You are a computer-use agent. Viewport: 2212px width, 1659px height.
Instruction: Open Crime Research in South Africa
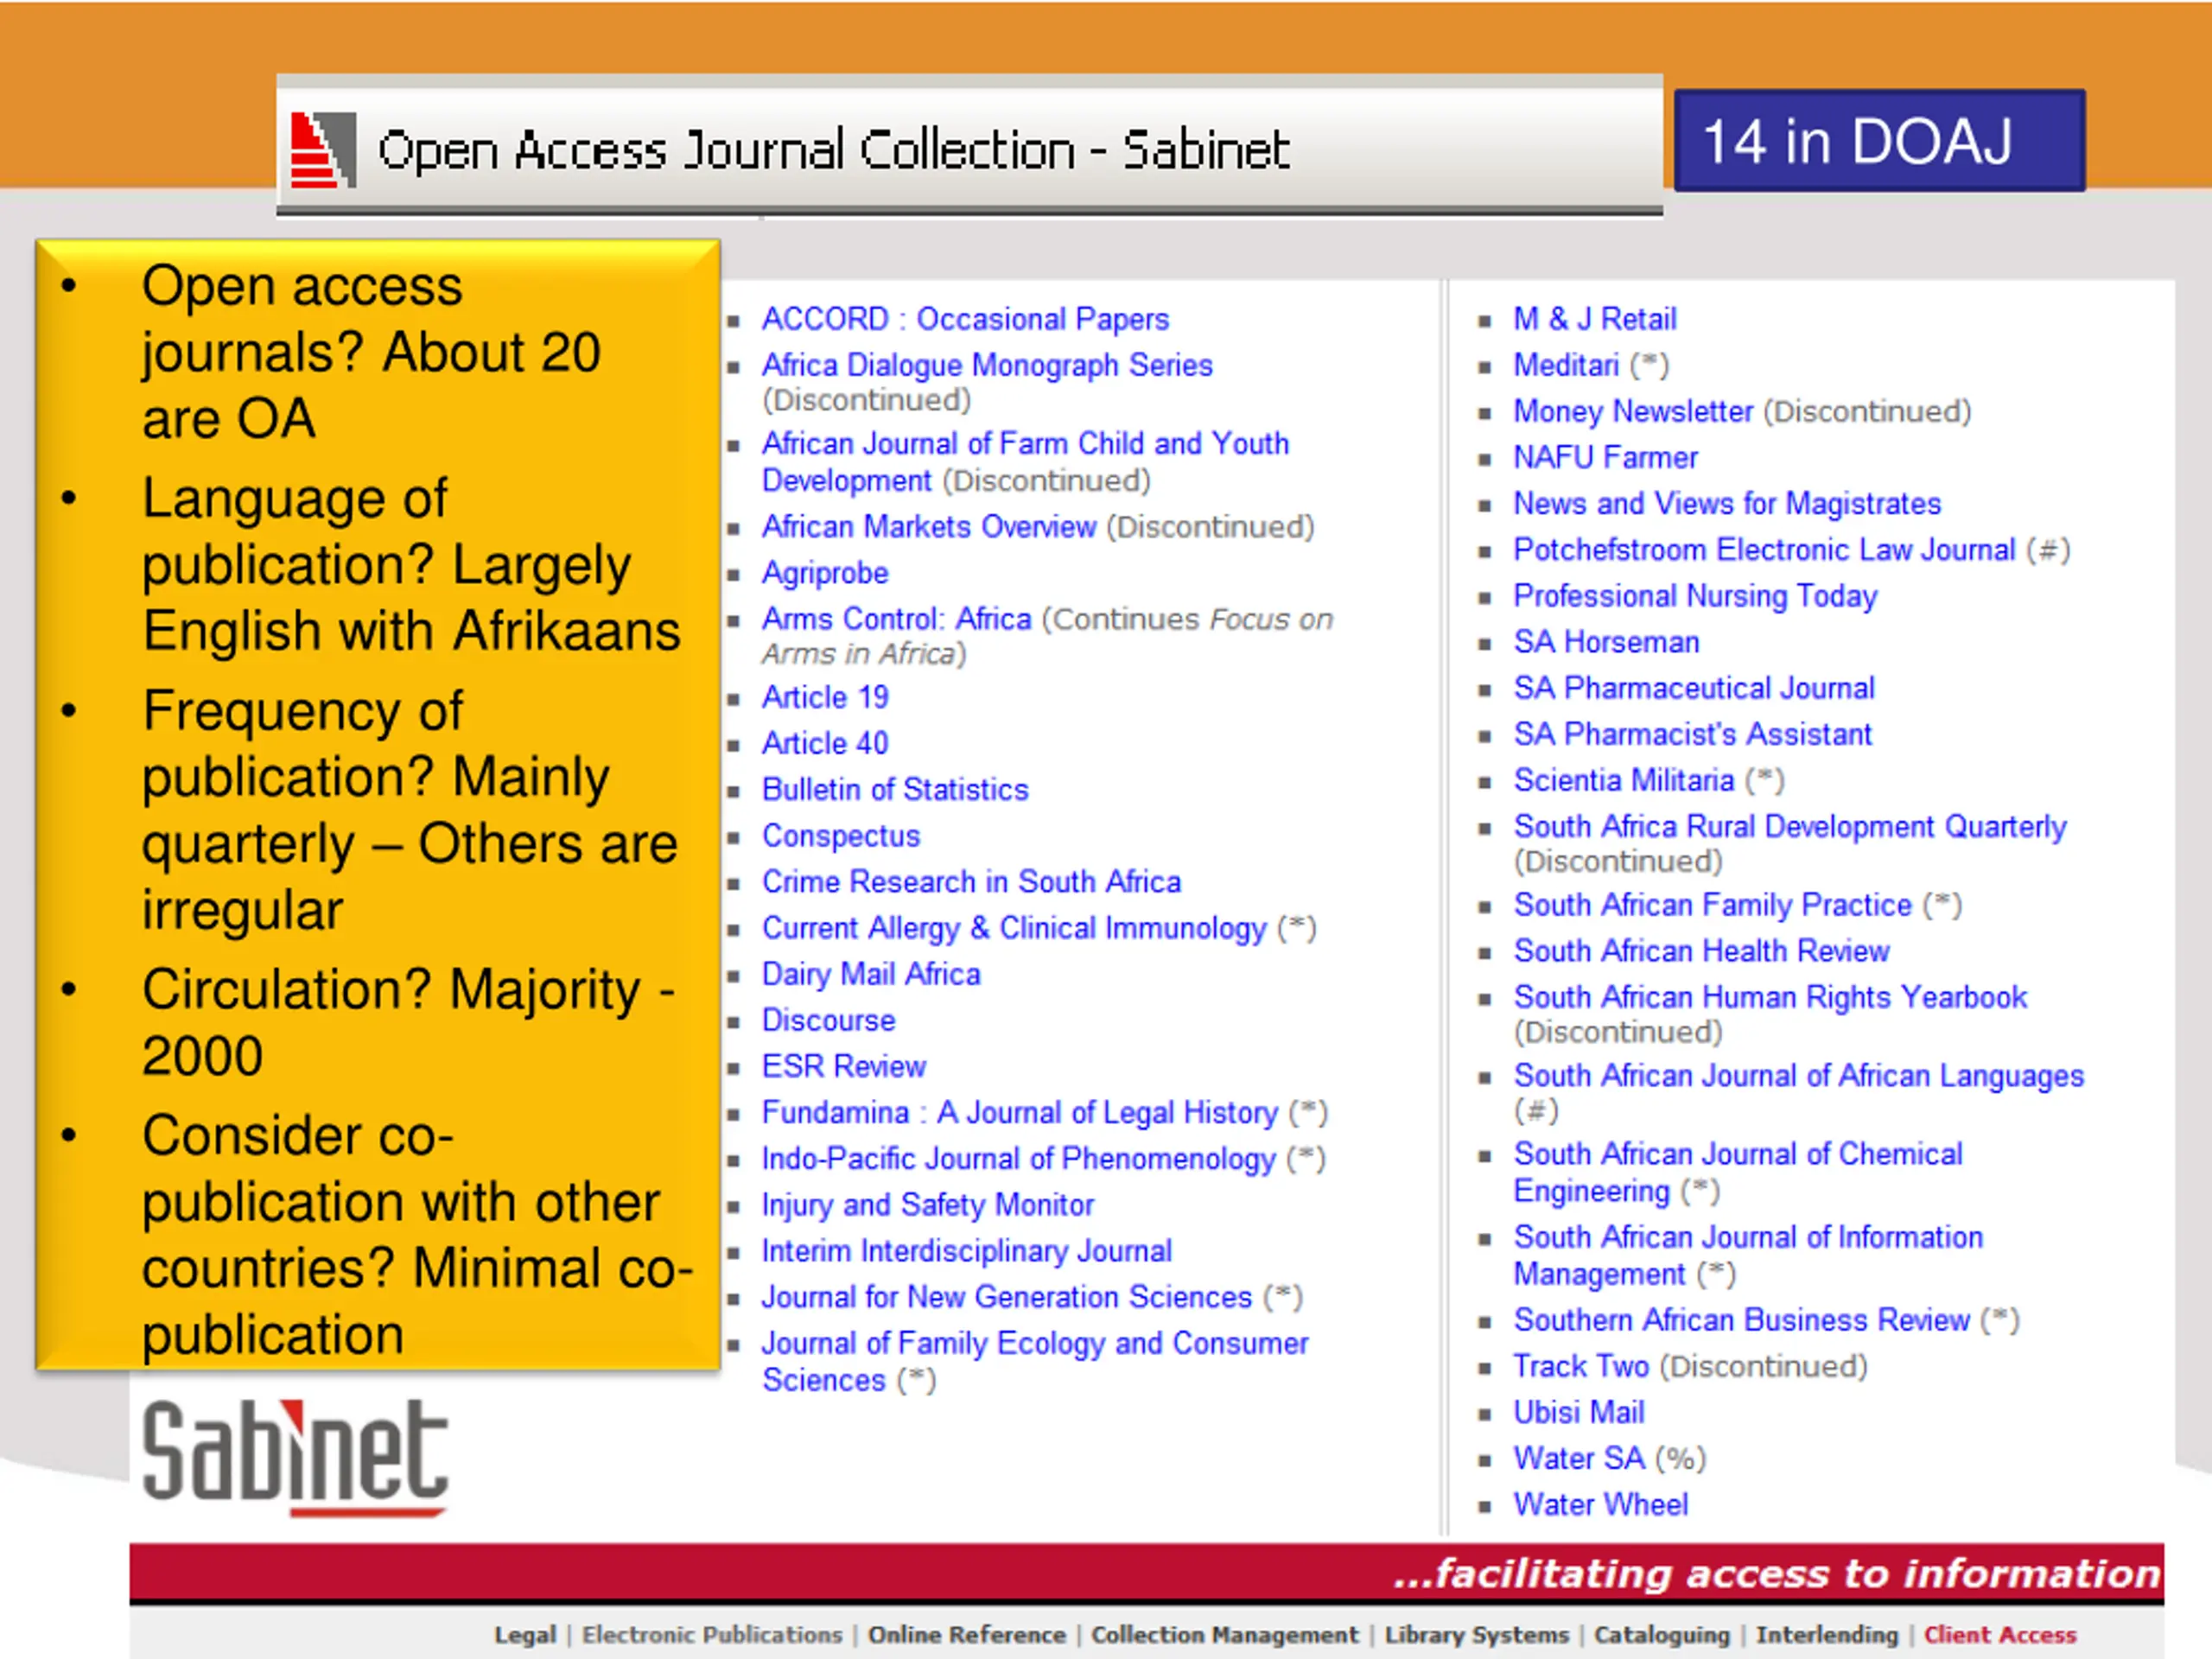tap(971, 881)
